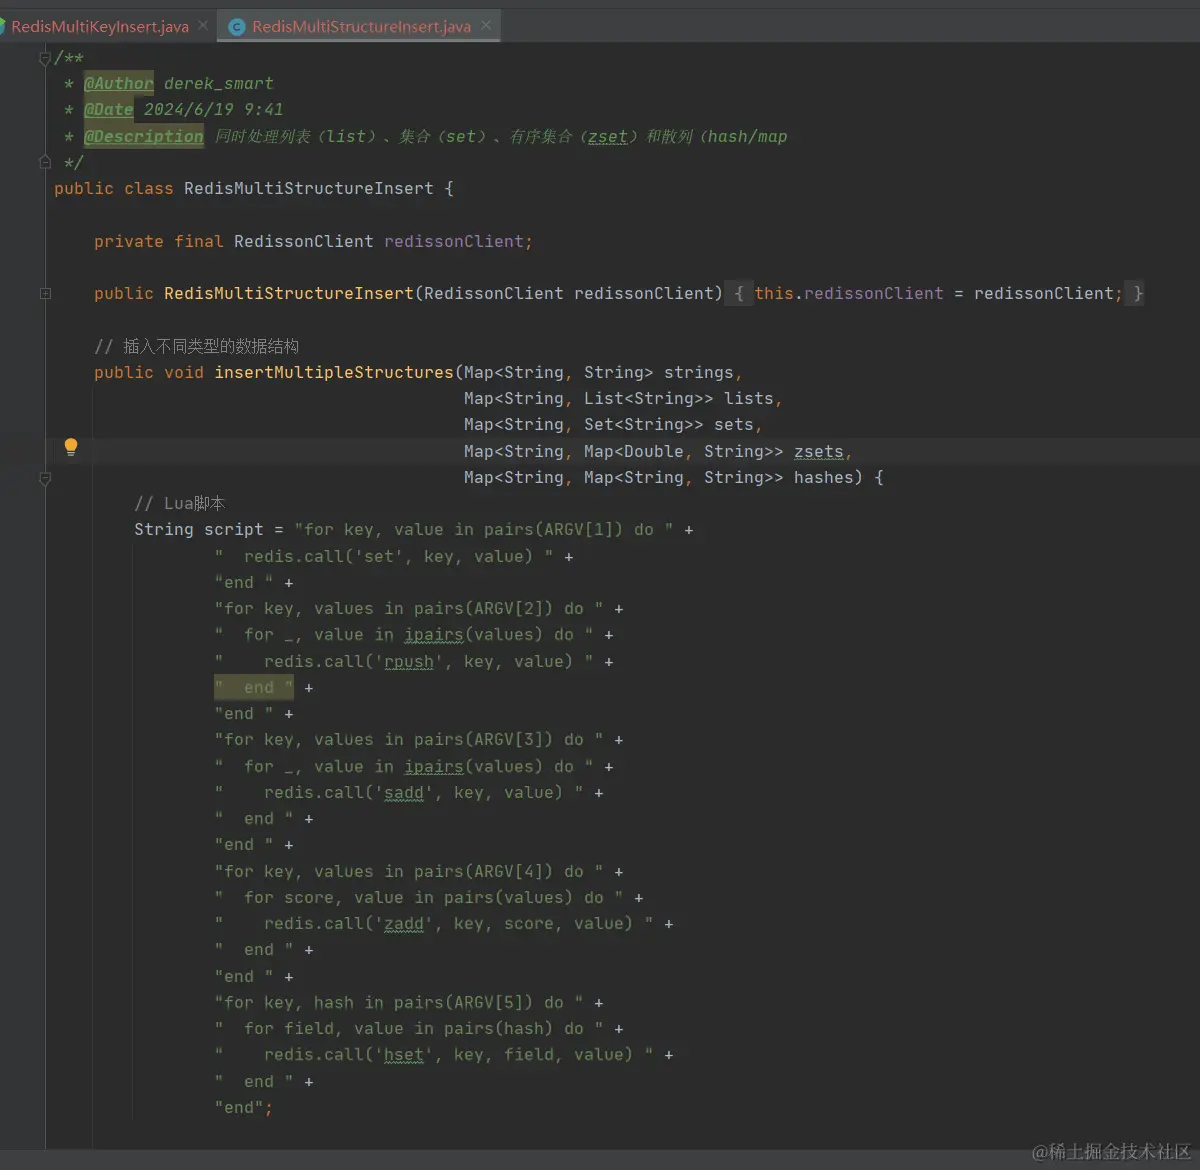1200x1170 pixels.
Task: Expand the folded RedisMultiStructureInsert constructor in the gutter
Action: click(45, 293)
